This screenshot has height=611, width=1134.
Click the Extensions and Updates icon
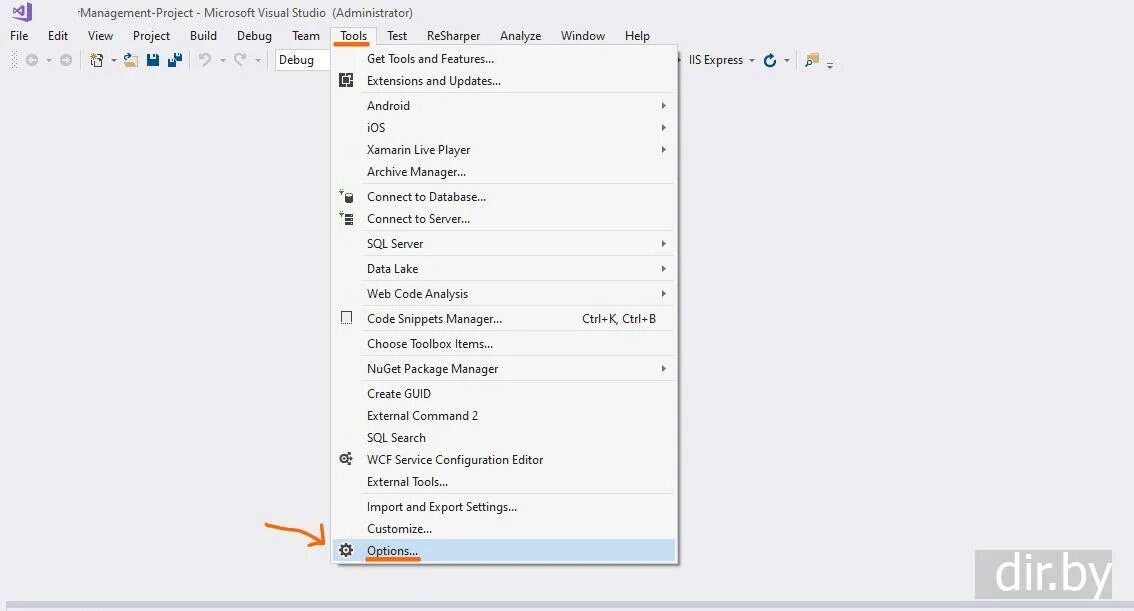(x=346, y=80)
